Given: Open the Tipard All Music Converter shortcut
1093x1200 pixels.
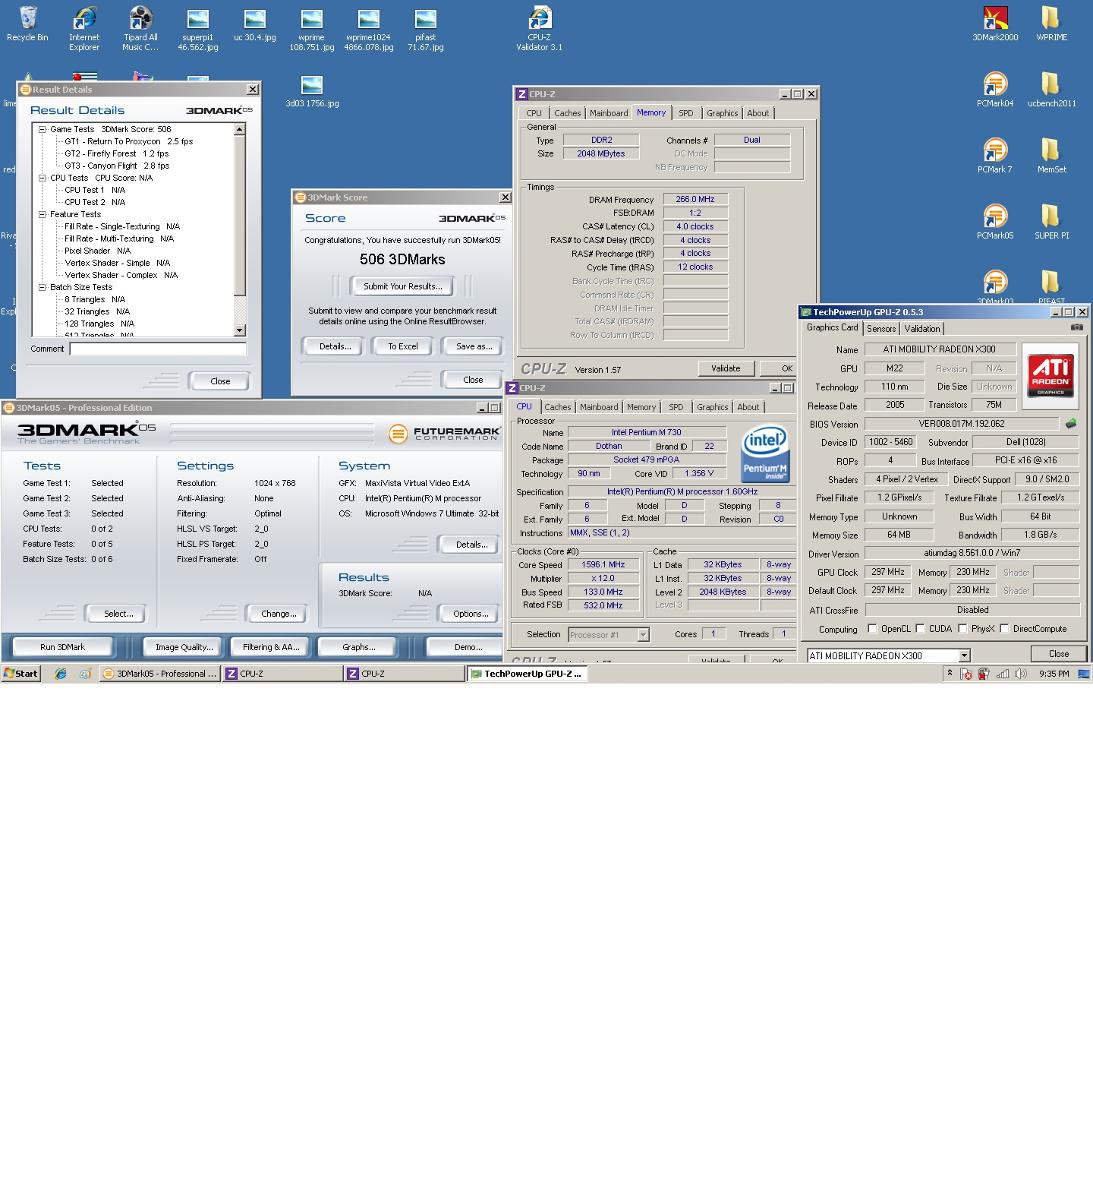Looking at the screenshot, I should click(x=140, y=28).
